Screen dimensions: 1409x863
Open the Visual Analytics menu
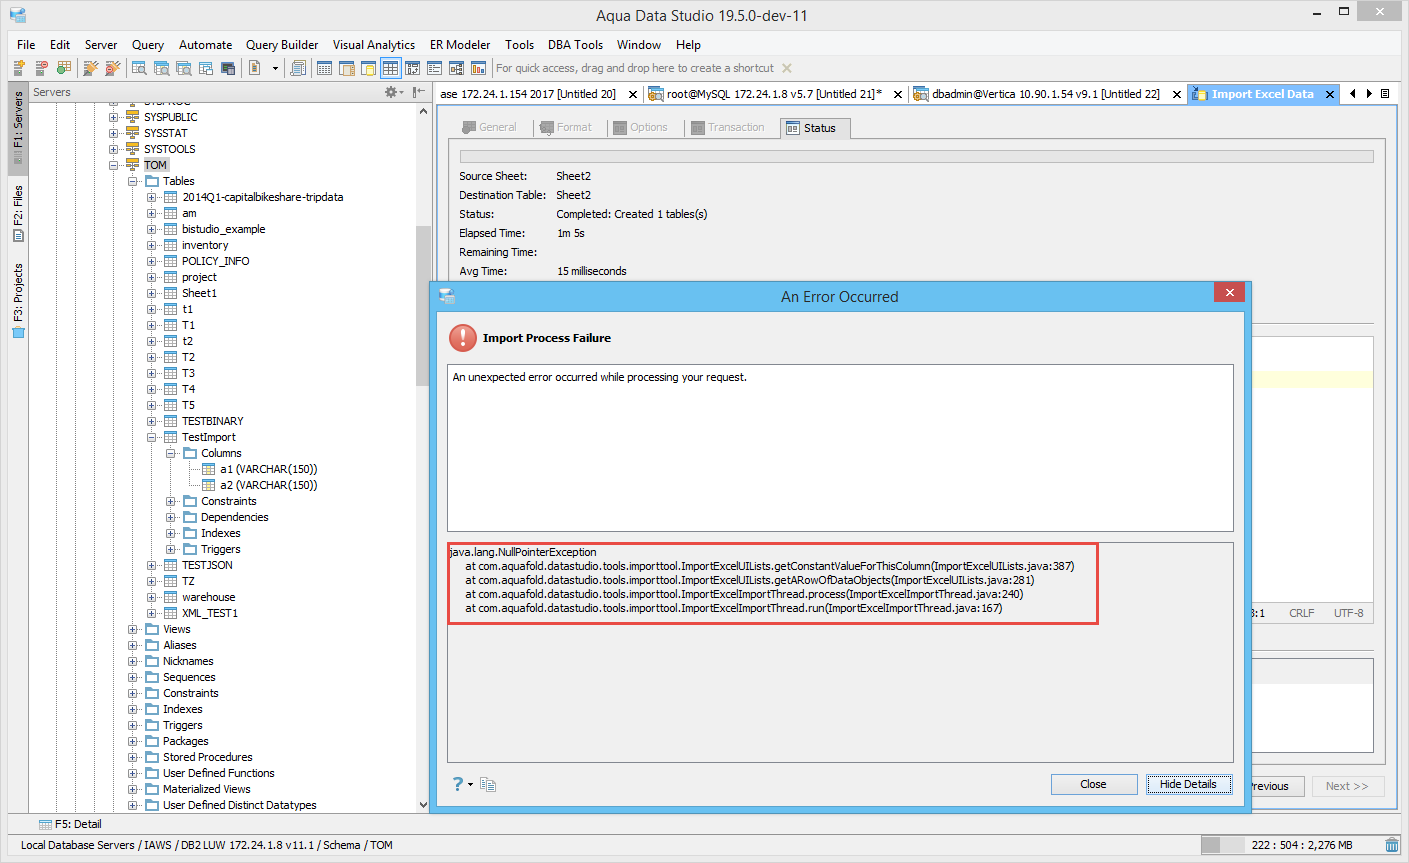(x=374, y=45)
